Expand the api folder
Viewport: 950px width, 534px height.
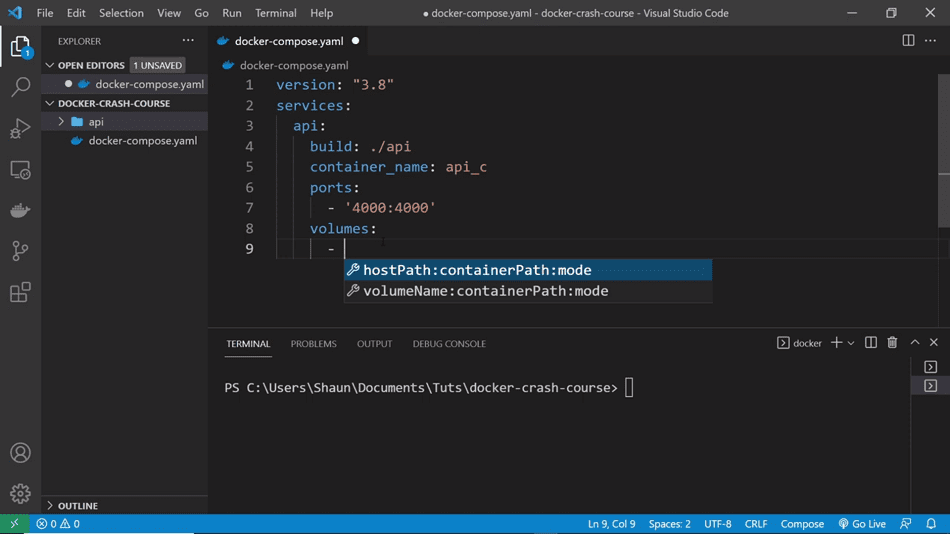tap(61, 122)
